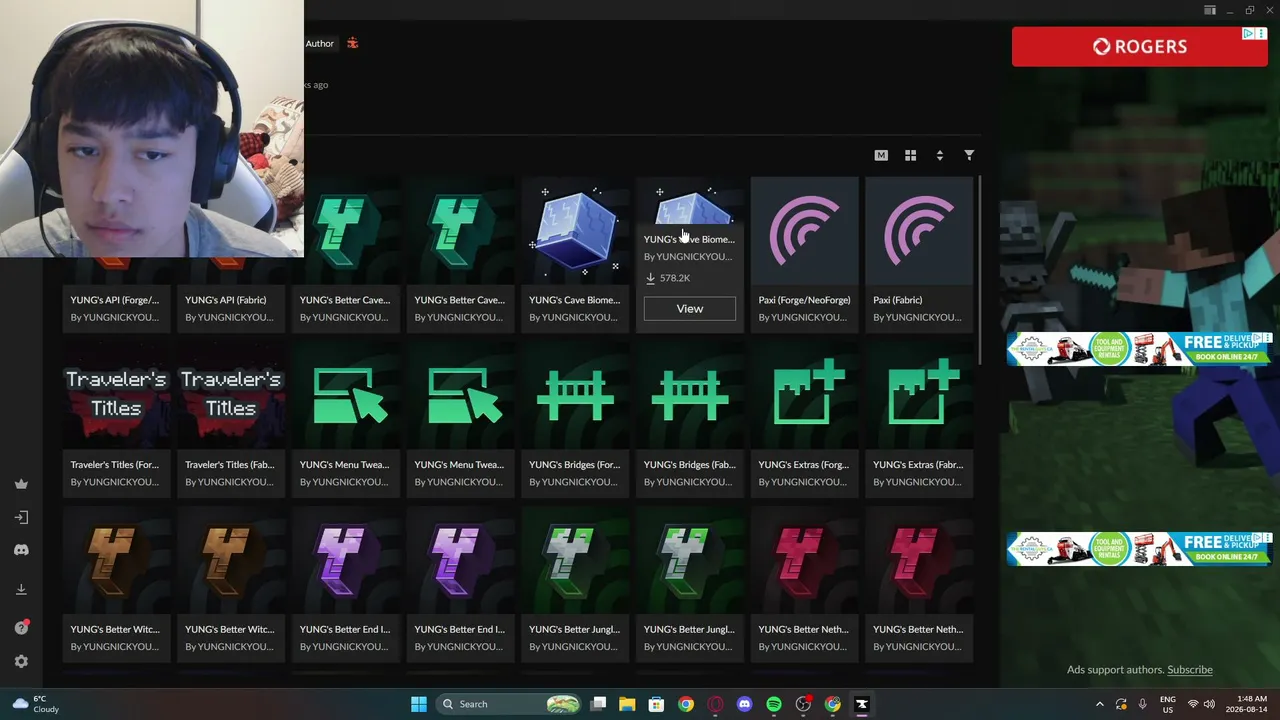Image resolution: width=1280 pixels, height=720 pixels.
Task: Show hidden system tray icons
Action: 1100,704
